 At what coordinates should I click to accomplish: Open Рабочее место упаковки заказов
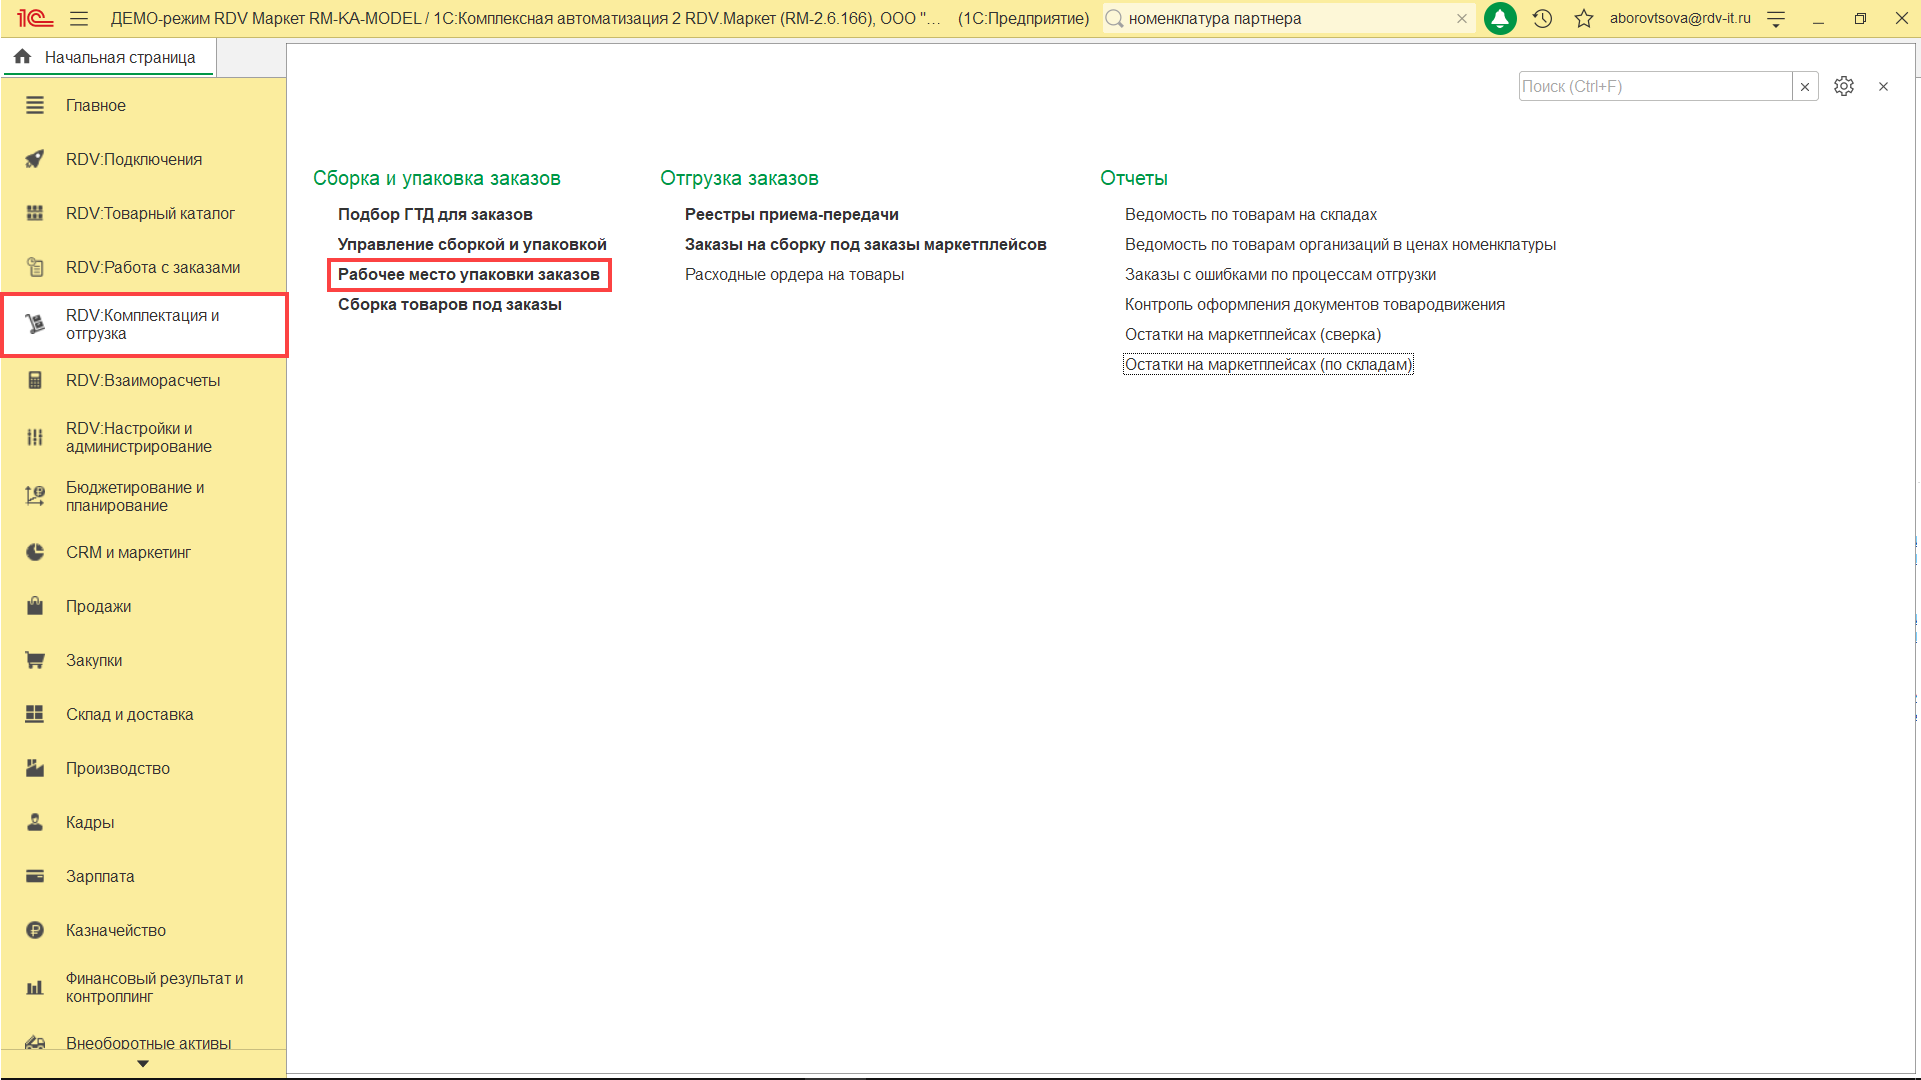click(468, 274)
